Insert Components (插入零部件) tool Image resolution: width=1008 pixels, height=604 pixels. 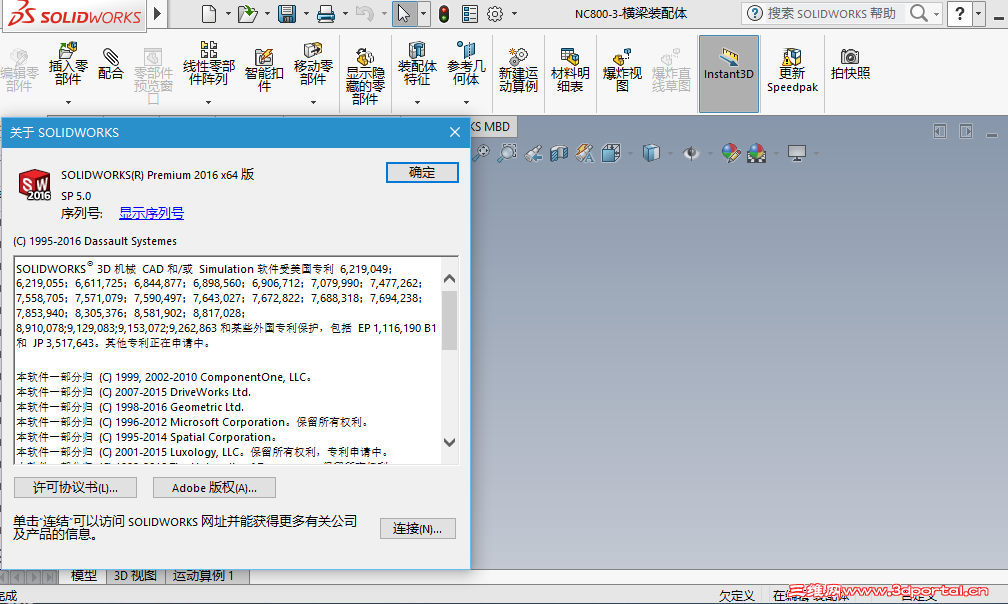[x=68, y=64]
